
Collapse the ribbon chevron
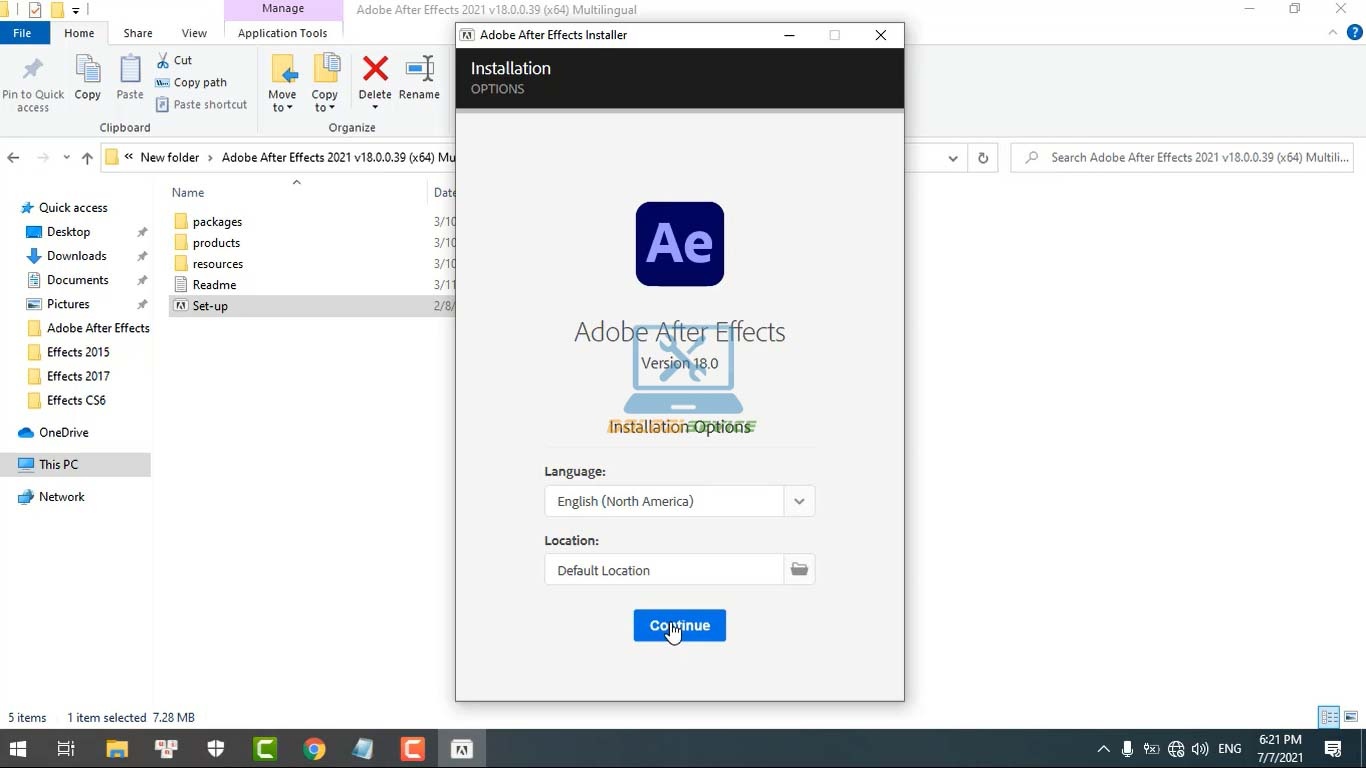[1333, 33]
